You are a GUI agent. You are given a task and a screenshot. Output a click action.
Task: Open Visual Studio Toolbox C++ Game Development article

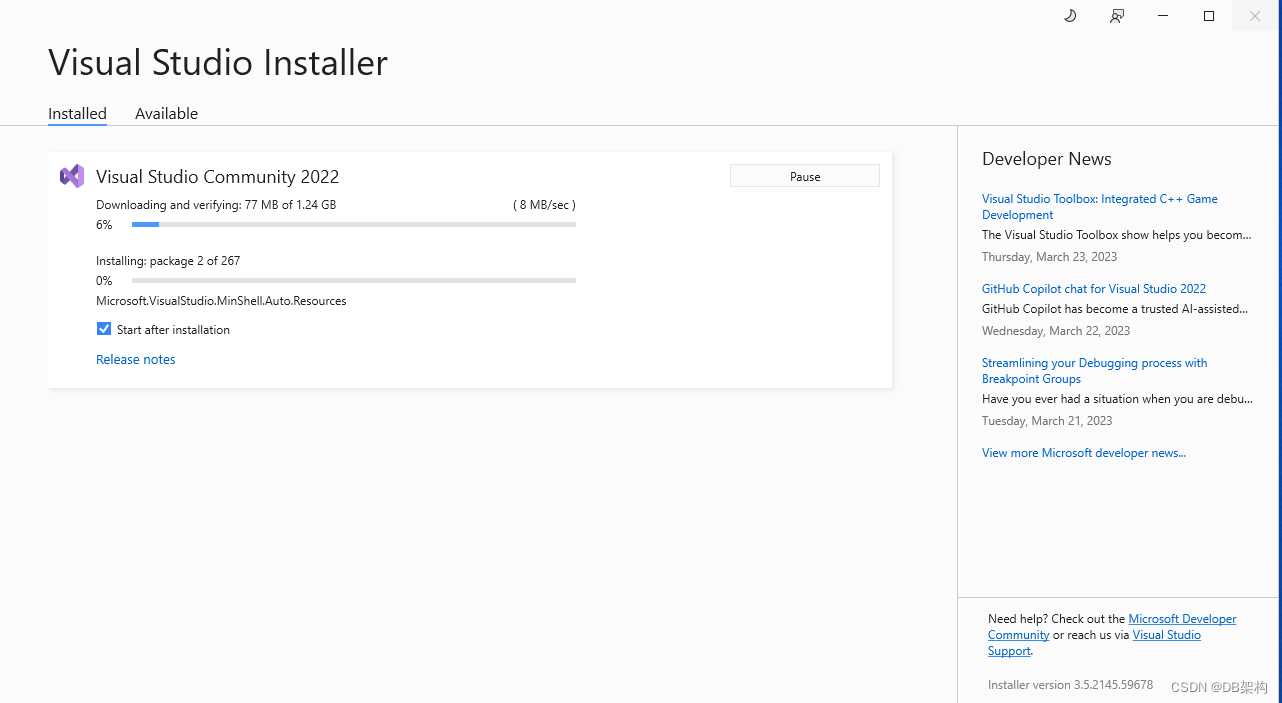[x=1100, y=207]
